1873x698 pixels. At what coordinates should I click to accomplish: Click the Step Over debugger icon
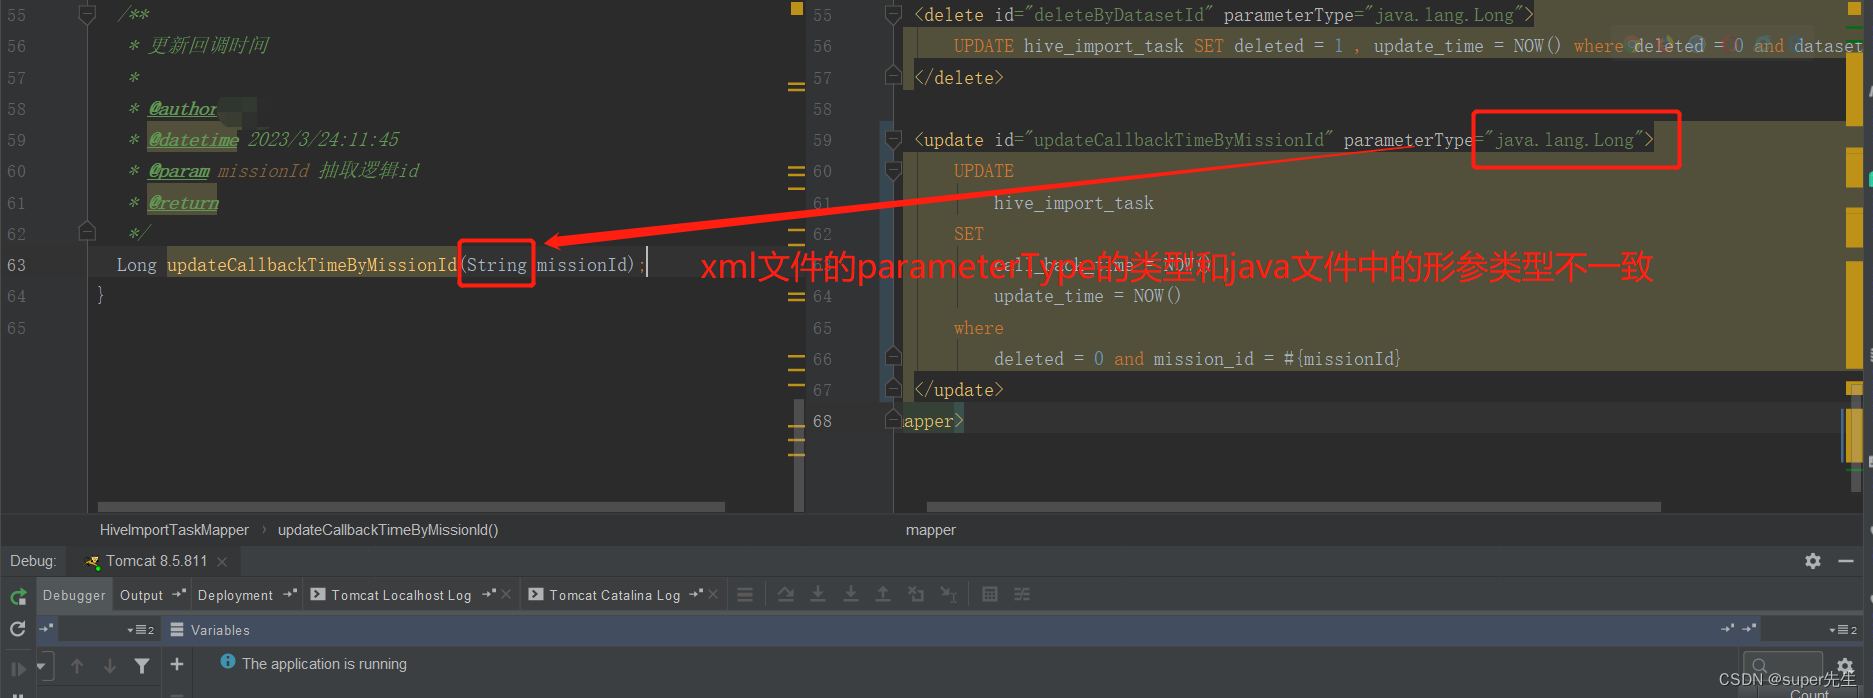coord(786,594)
